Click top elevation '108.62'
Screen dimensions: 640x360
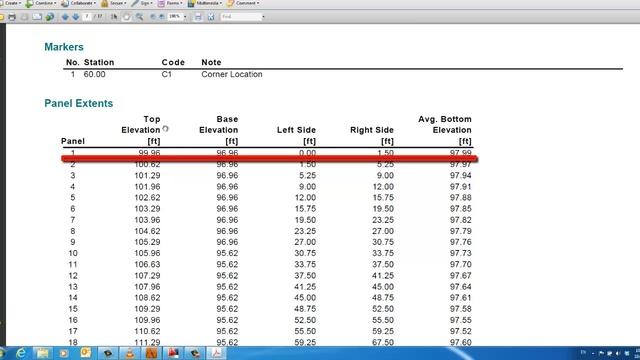(147, 298)
